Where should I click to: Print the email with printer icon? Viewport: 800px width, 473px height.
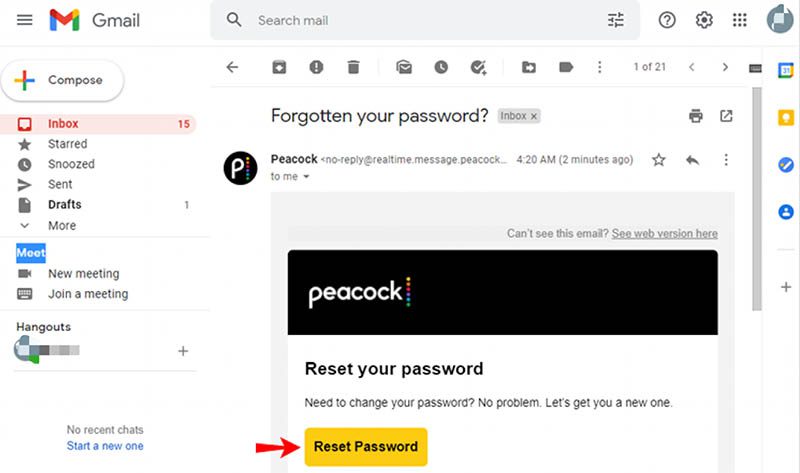click(696, 116)
